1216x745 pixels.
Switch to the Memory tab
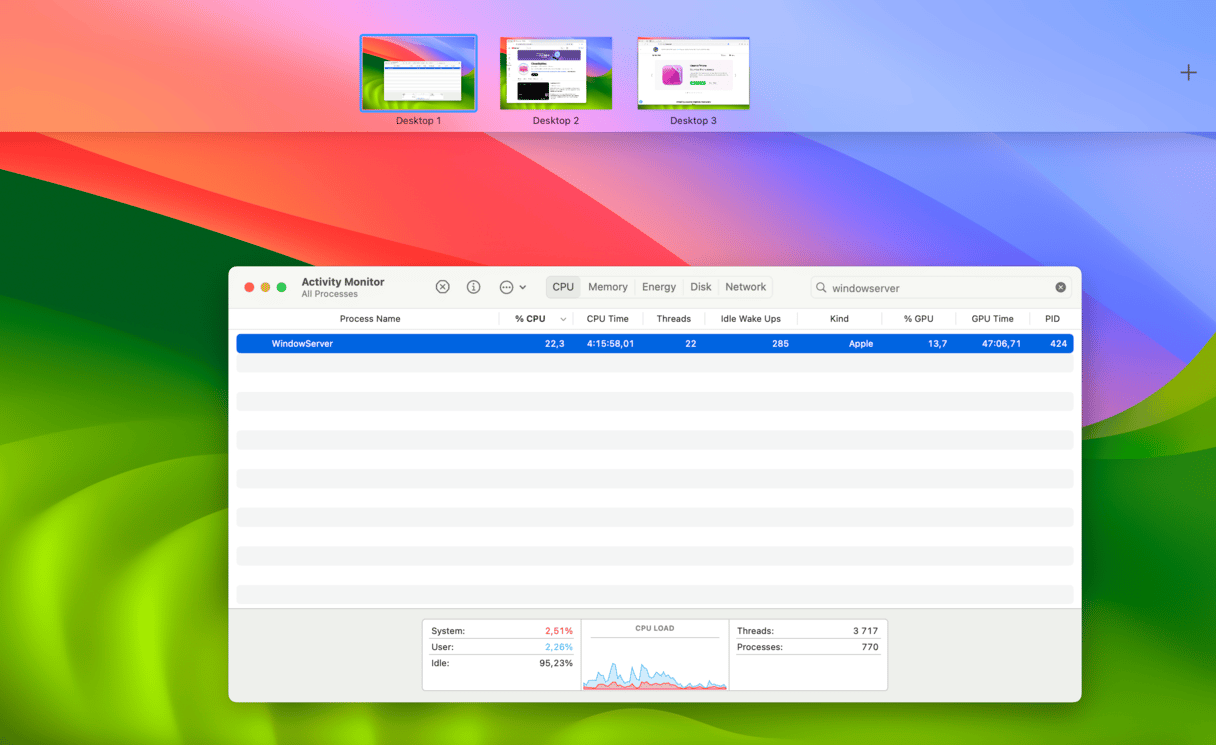(607, 287)
